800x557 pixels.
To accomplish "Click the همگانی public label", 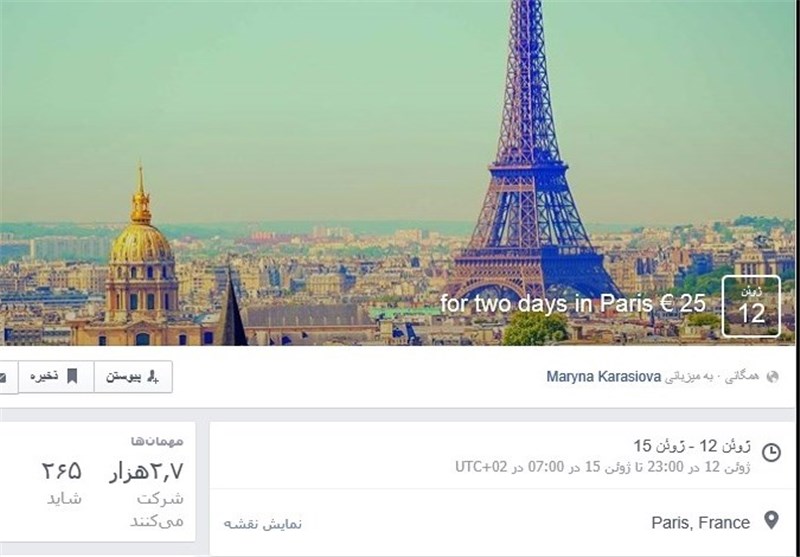I will [x=743, y=377].
